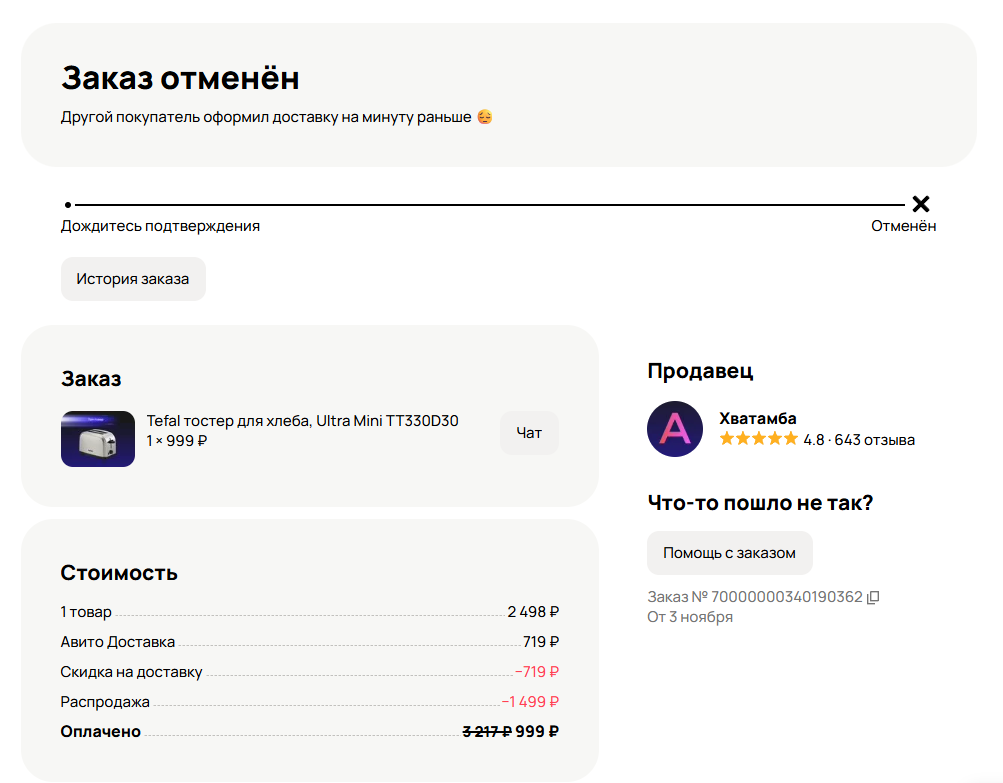Click the Авито Доставка cost row
1003x783 pixels.
[118, 642]
